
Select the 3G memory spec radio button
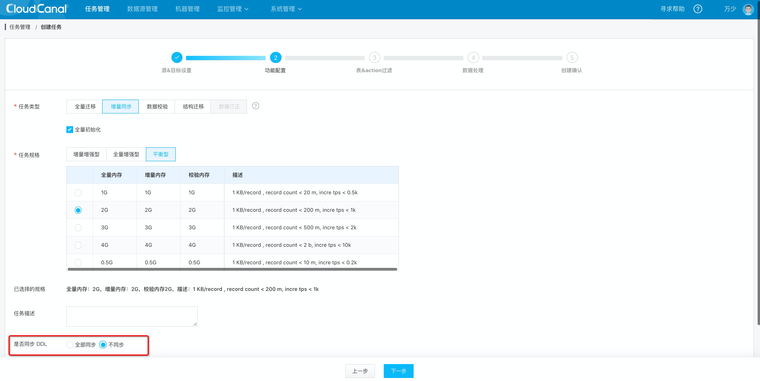[78, 227]
